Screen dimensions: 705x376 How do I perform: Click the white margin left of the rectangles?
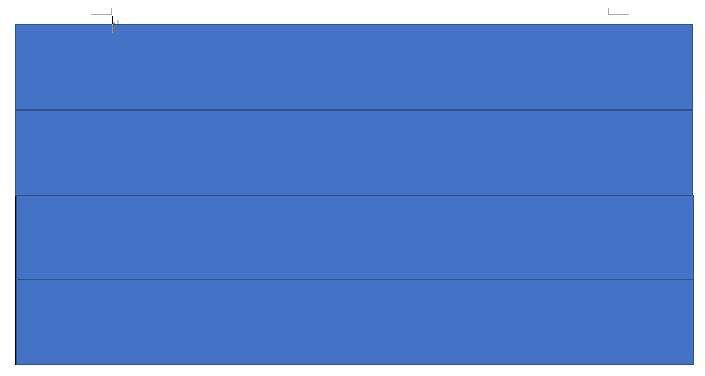pyautogui.click(x=7, y=193)
